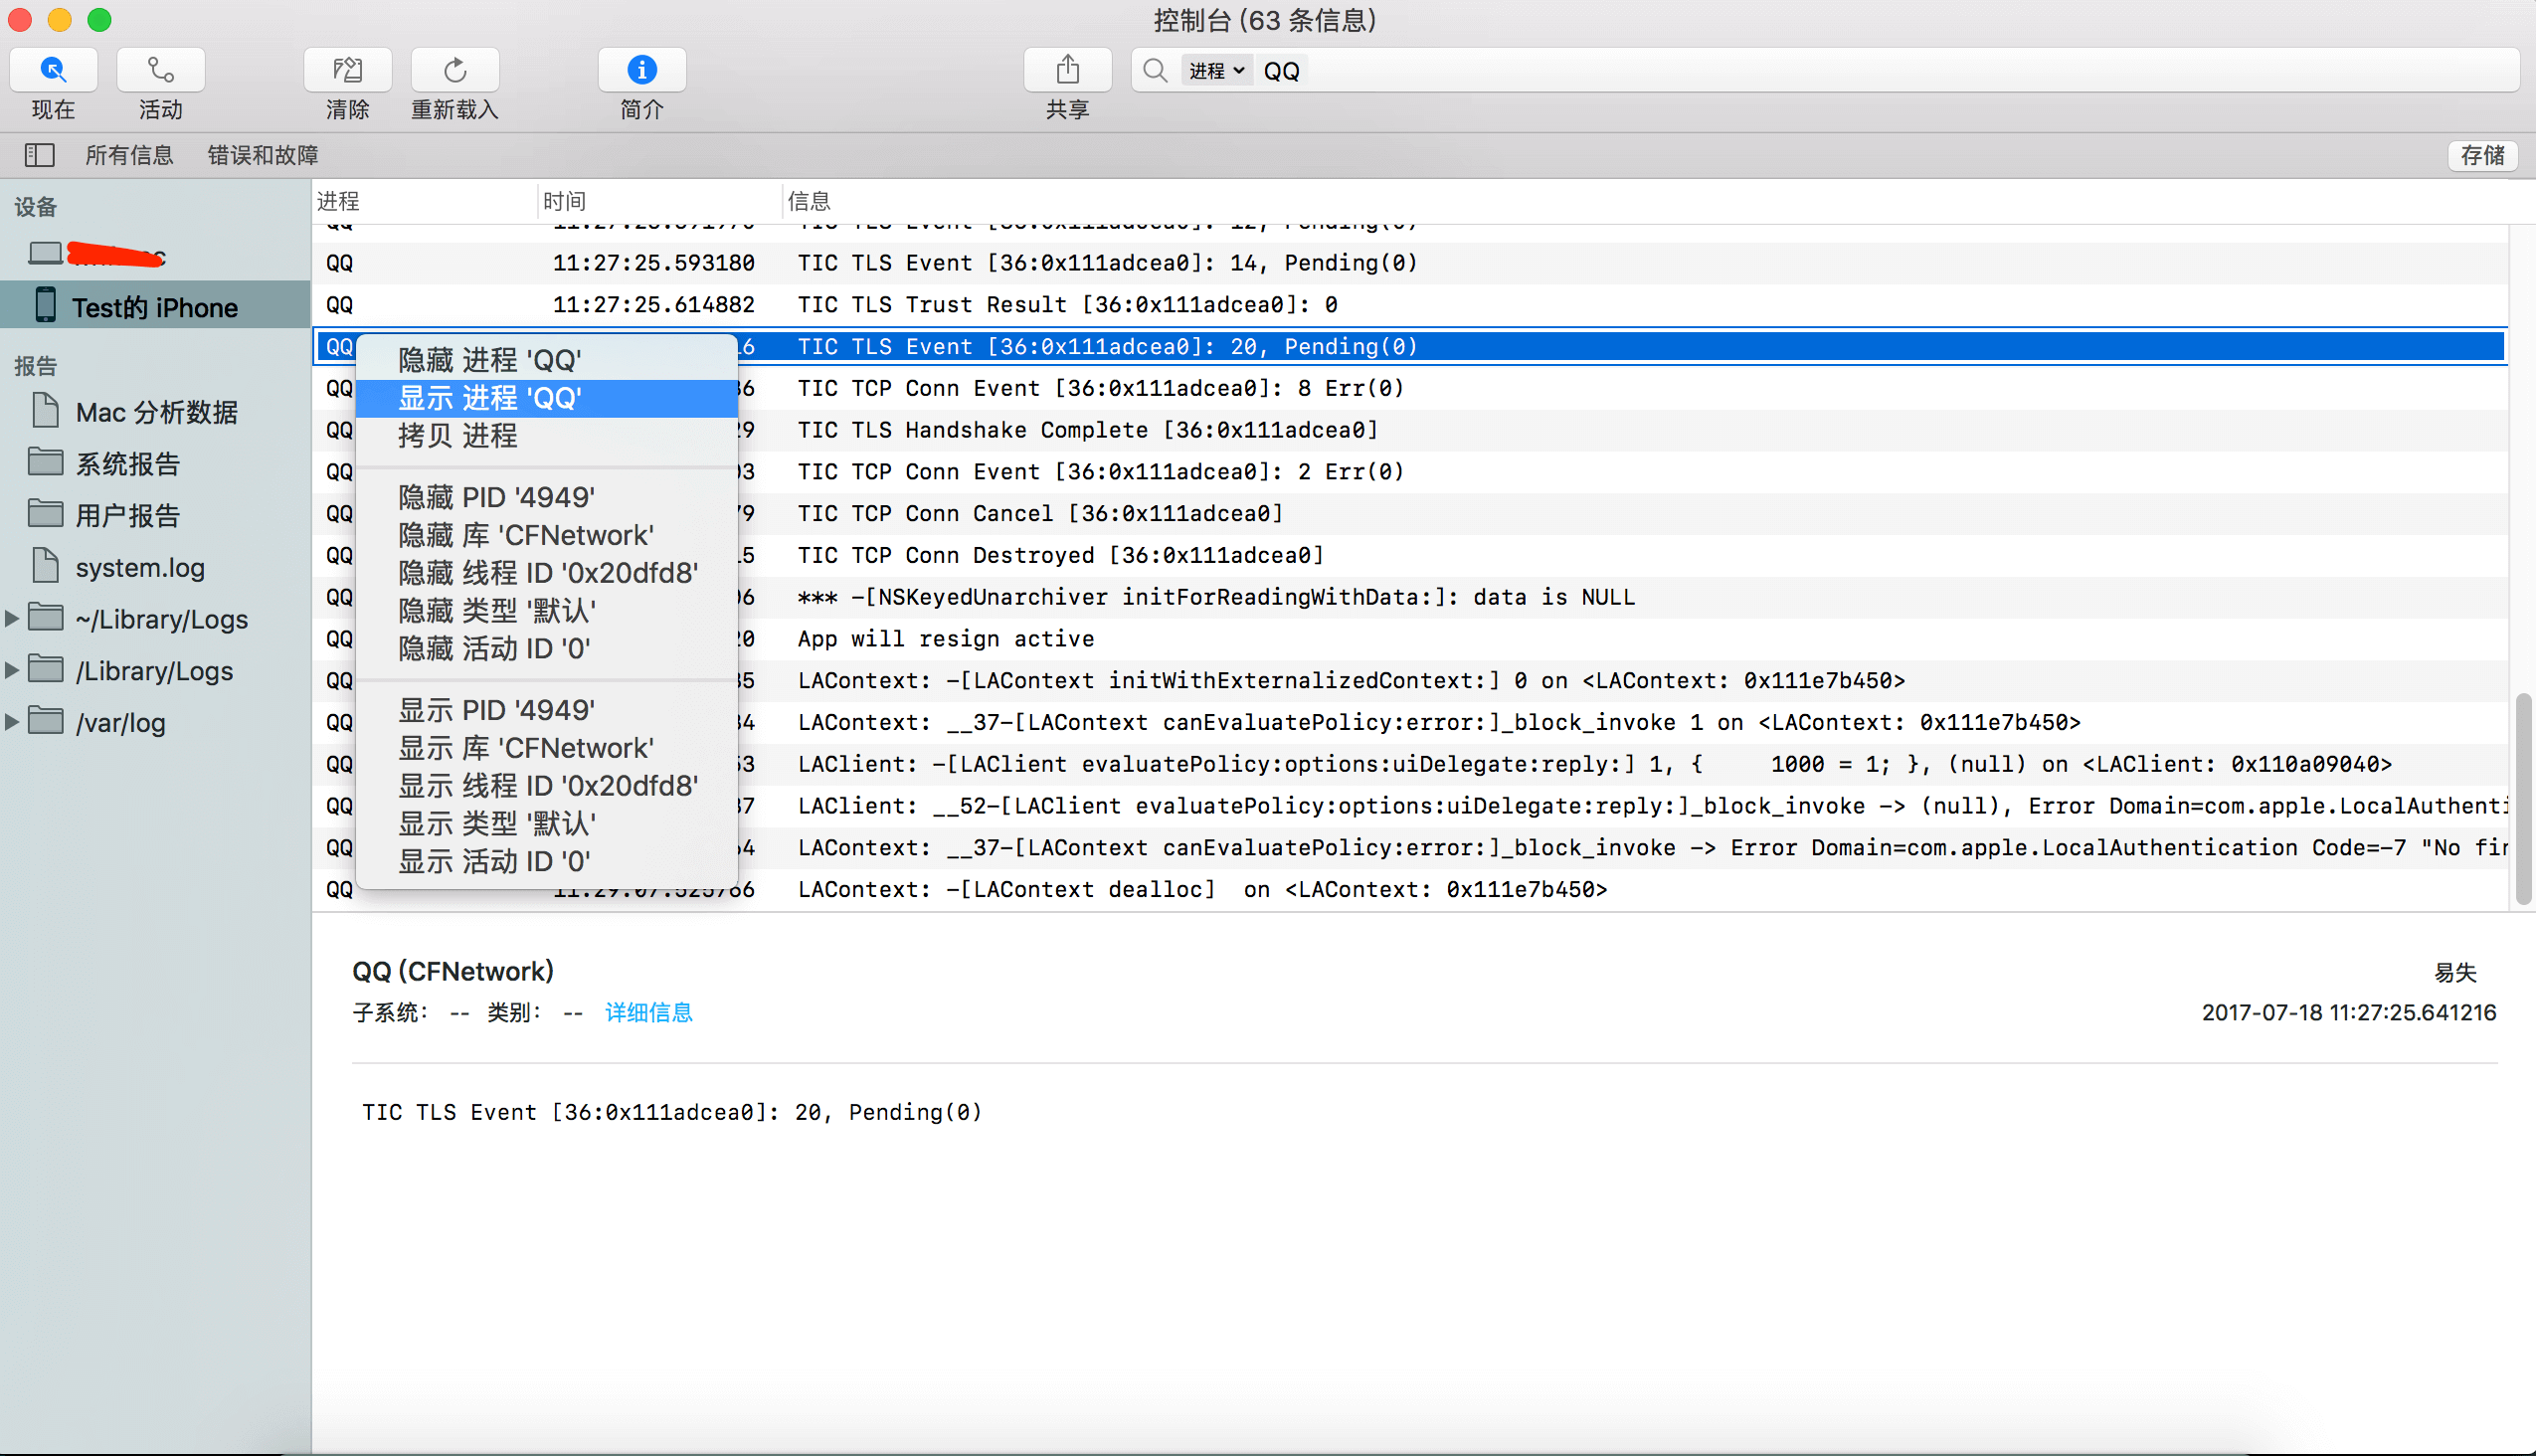Viewport: 2536px width, 1456px height.
Task: Expand the /Library/Logs folder
Action: click(x=12, y=671)
